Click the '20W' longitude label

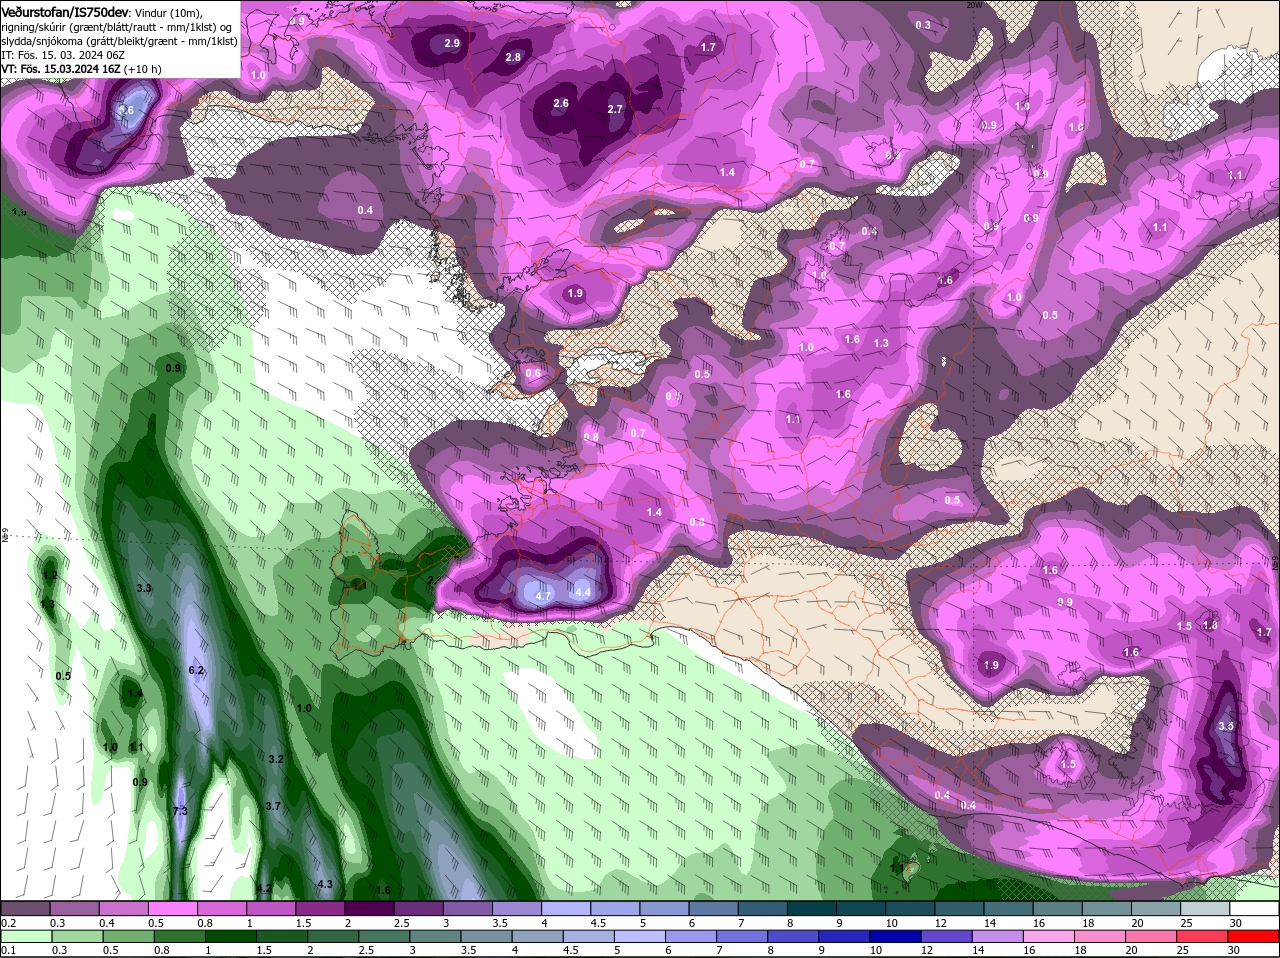[x=973, y=4]
